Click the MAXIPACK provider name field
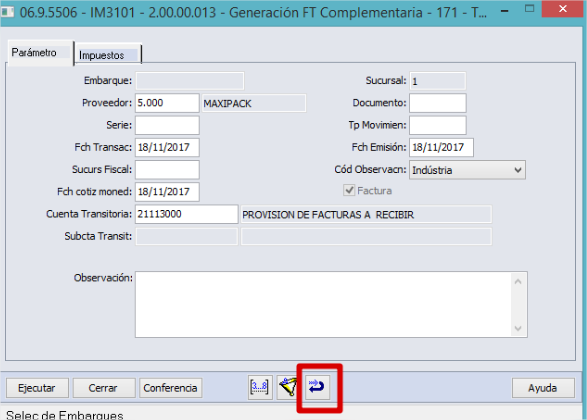 (253, 103)
